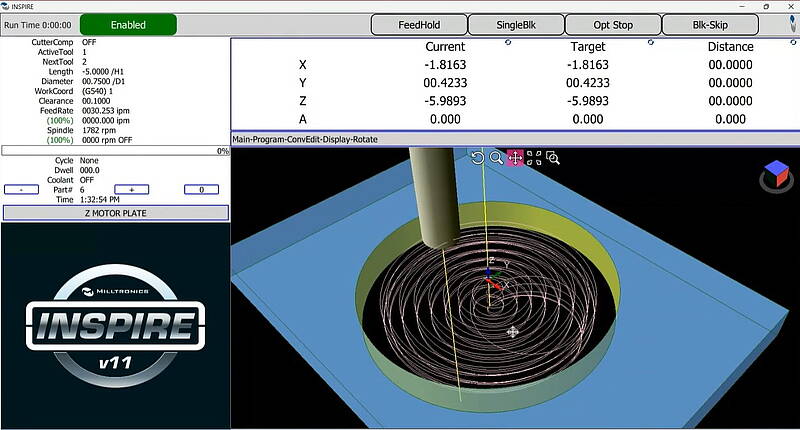
Task: Click the green Enabled status button
Action: 128,25
